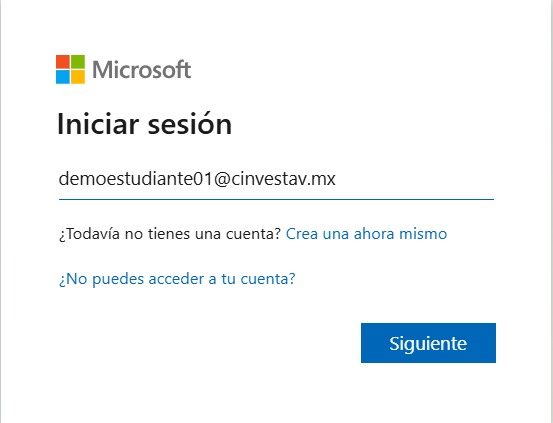553x423 pixels.
Task: Click the word "Iniciar" in the heading
Action: click(98, 124)
